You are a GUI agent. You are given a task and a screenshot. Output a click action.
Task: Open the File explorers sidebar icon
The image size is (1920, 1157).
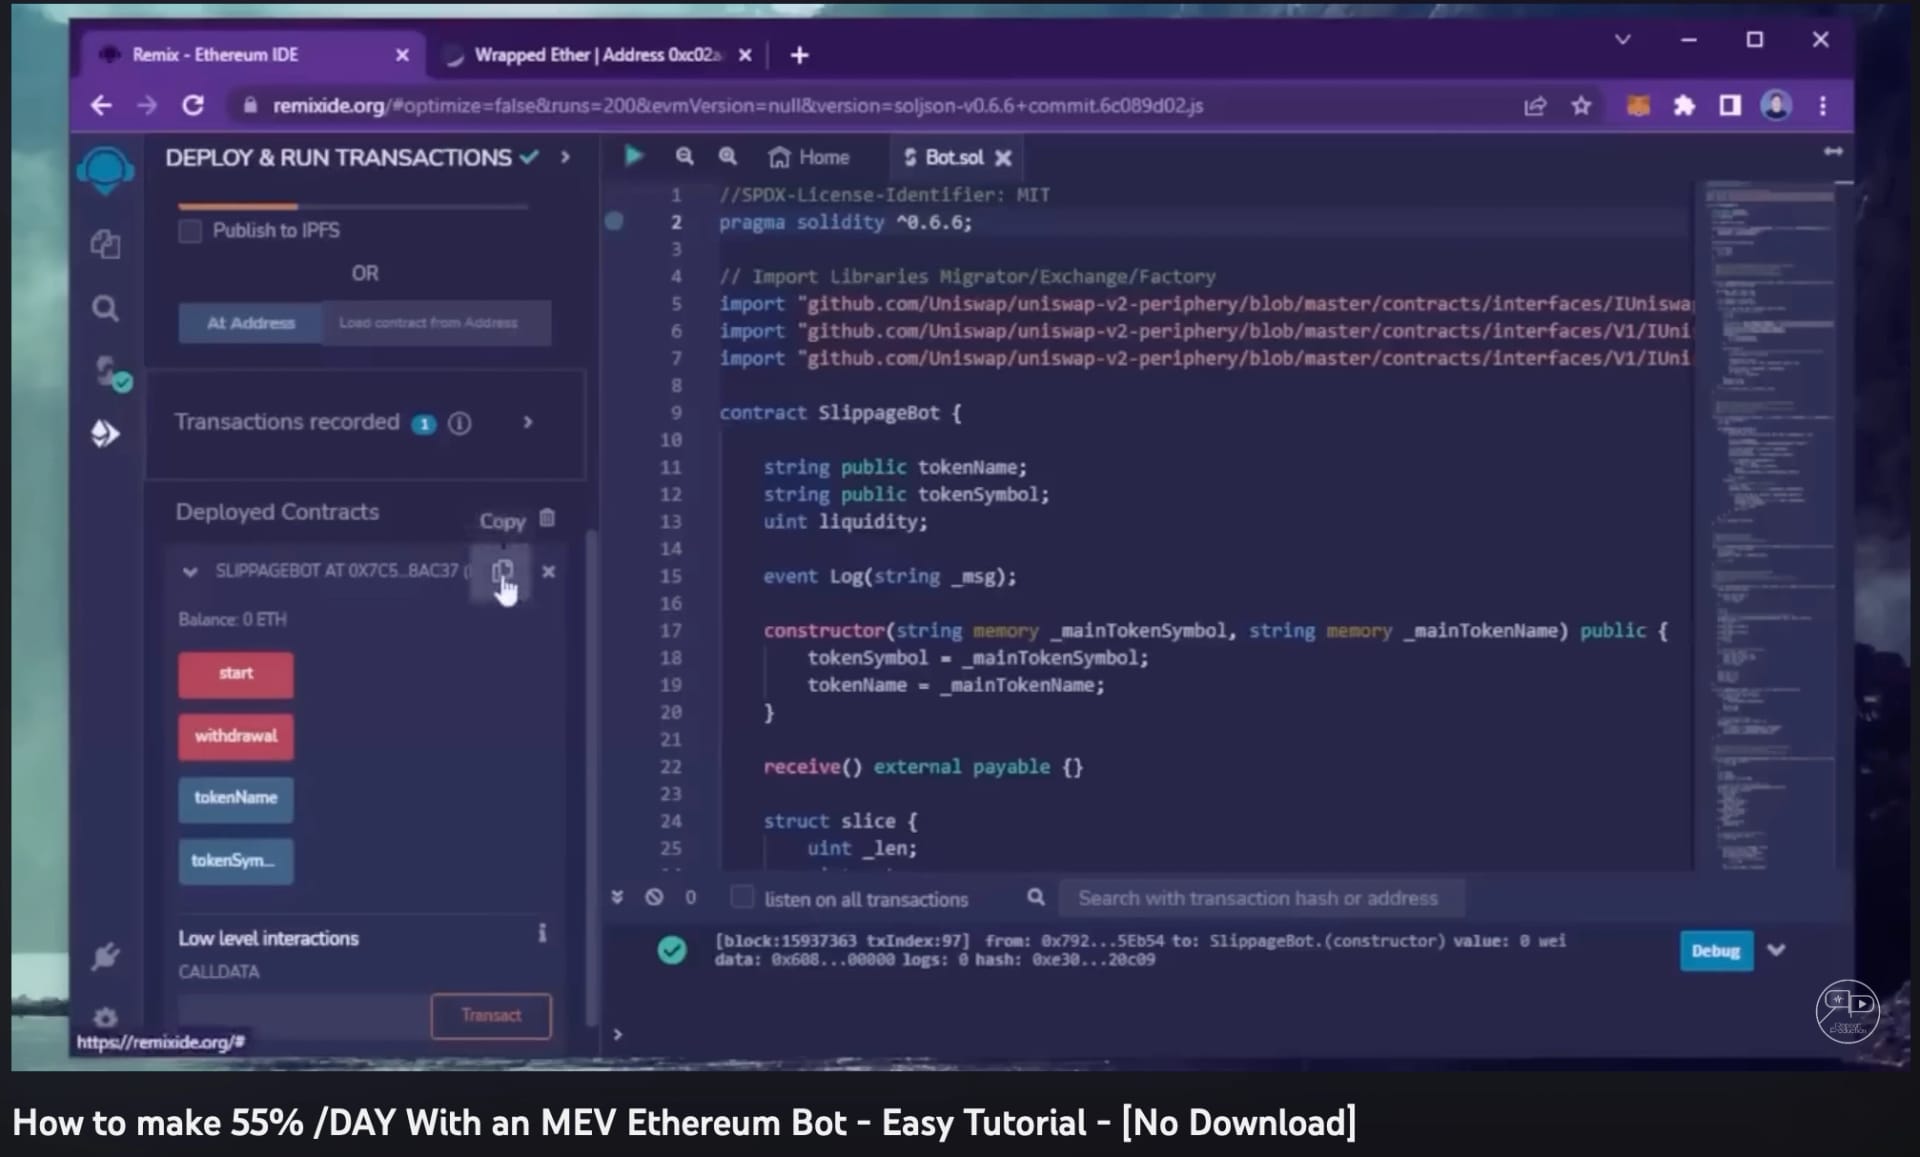click(105, 244)
